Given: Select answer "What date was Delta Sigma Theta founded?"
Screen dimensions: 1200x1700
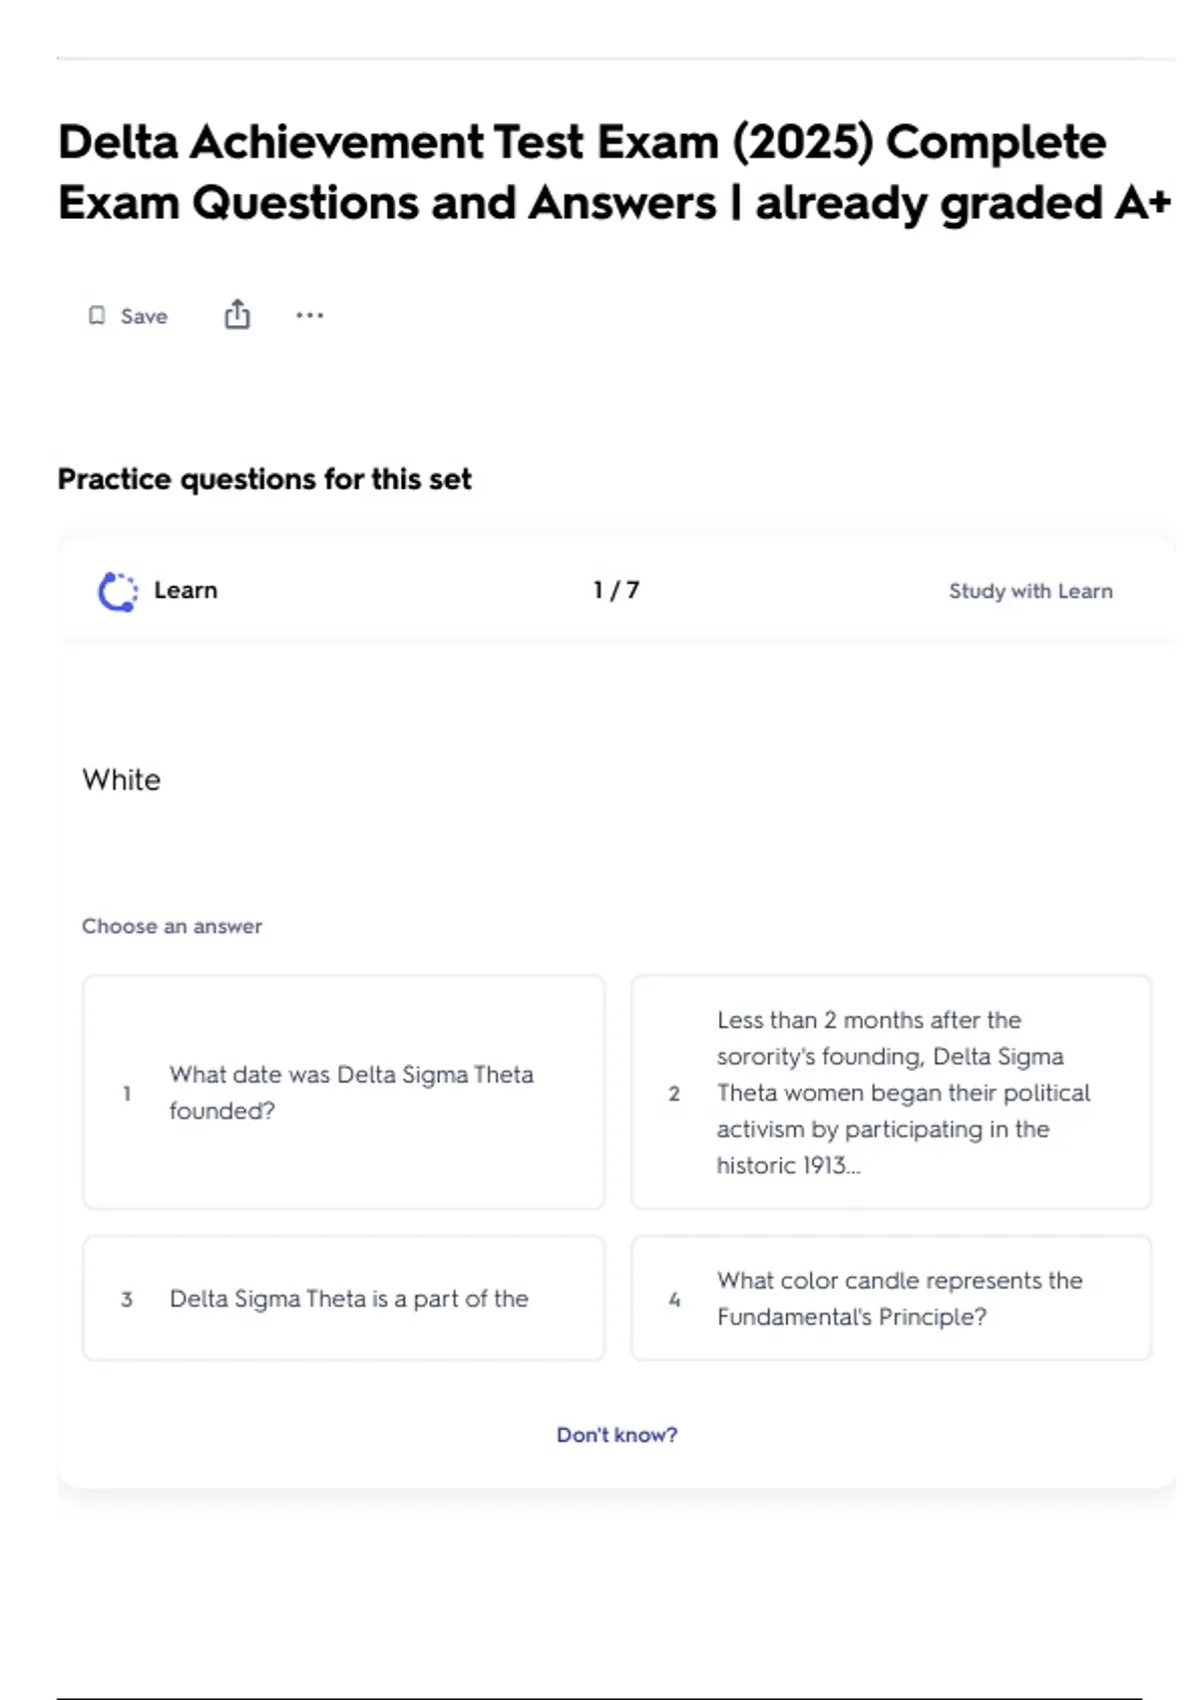Looking at the screenshot, I should pos(351,1092).
